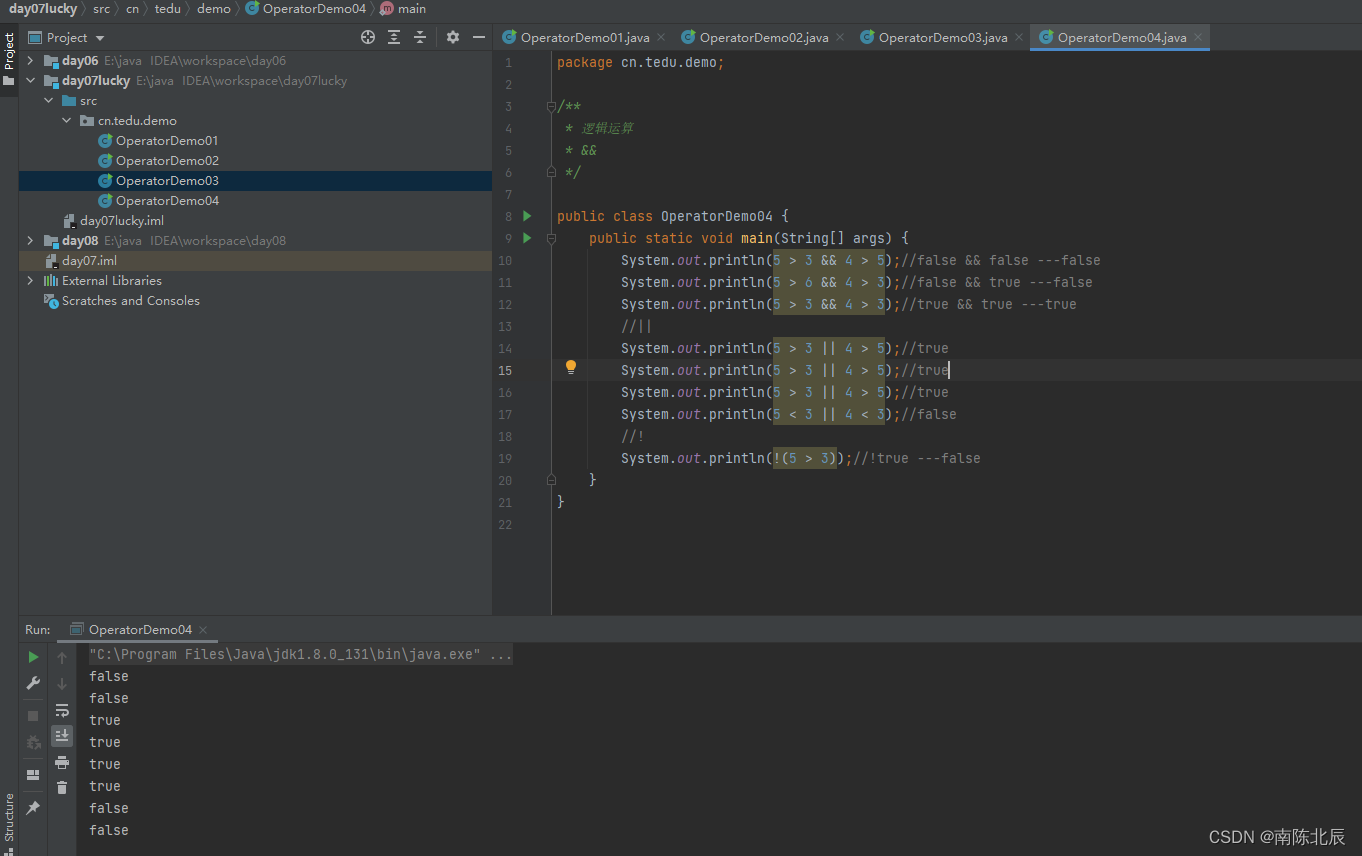
Task: Fold the Javadoc comment on line 3
Action: (x=551, y=106)
